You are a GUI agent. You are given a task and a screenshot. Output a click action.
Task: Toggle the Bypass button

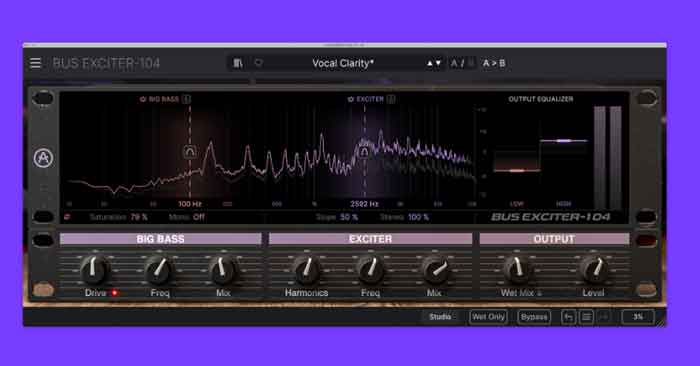point(534,317)
